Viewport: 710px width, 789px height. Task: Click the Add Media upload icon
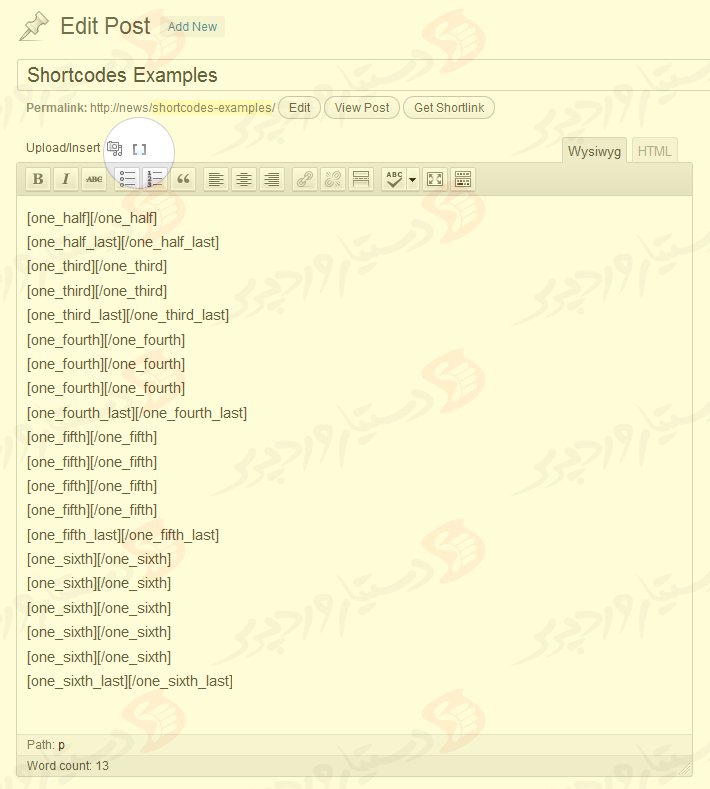coord(115,148)
